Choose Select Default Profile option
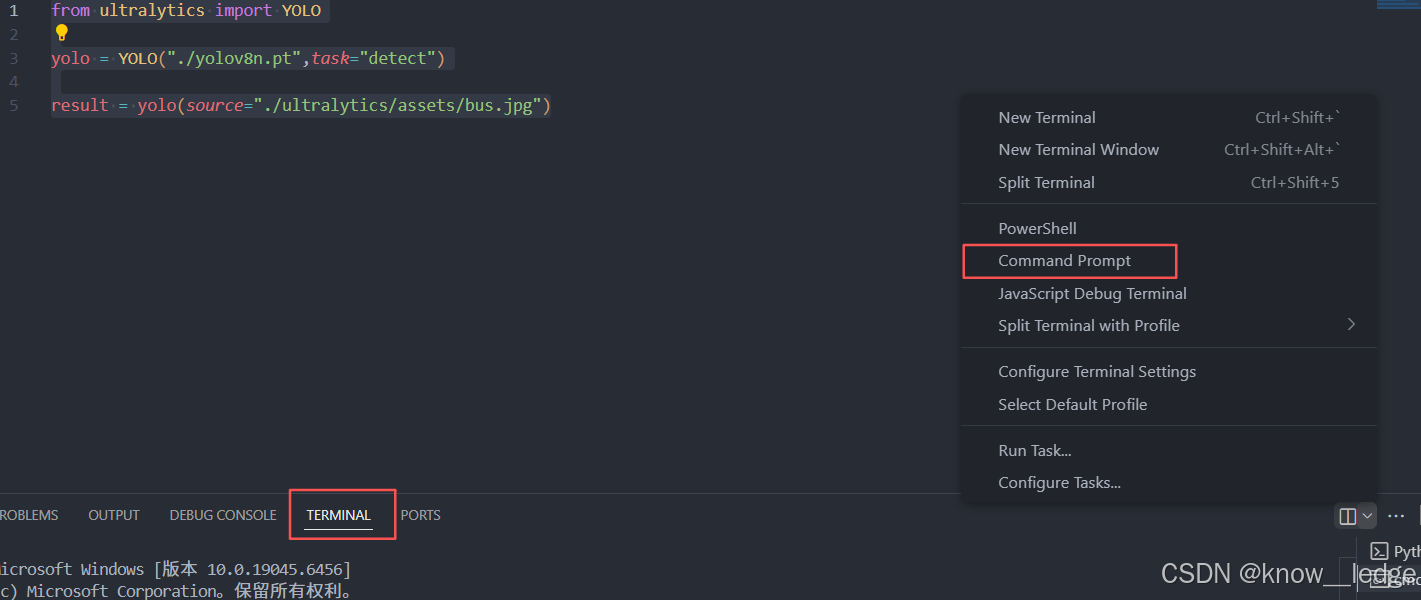Viewport: 1421px width, 600px height. [x=1169, y=405]
